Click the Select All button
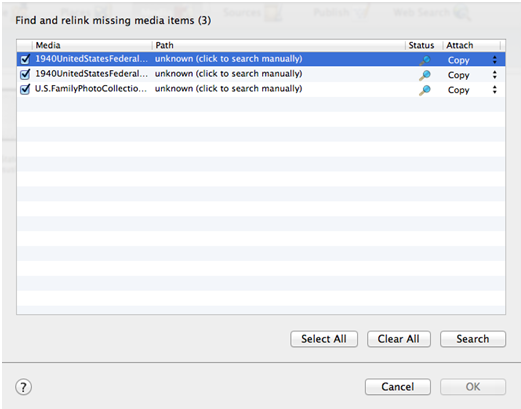Screen dimensions: 521x409 (324, 339)
